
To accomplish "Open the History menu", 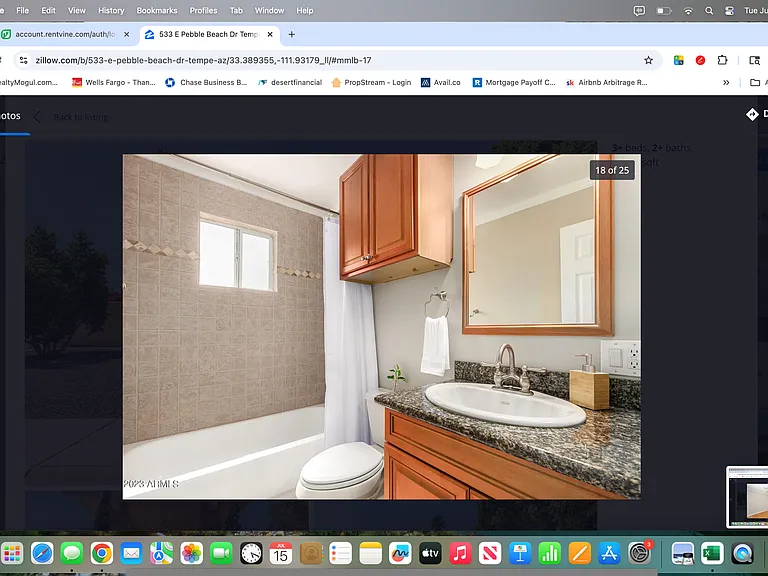I will point(111,10).
